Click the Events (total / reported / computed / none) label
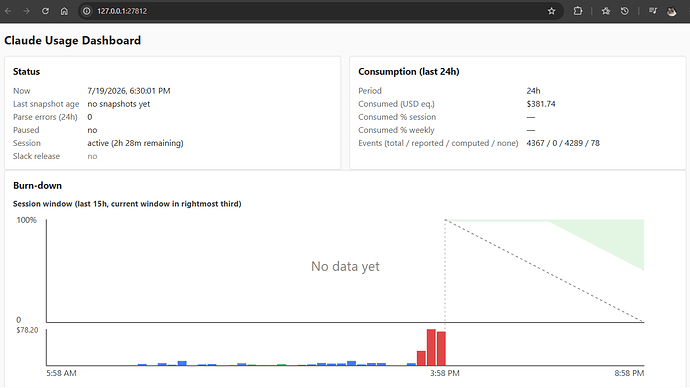 [438, 143]
